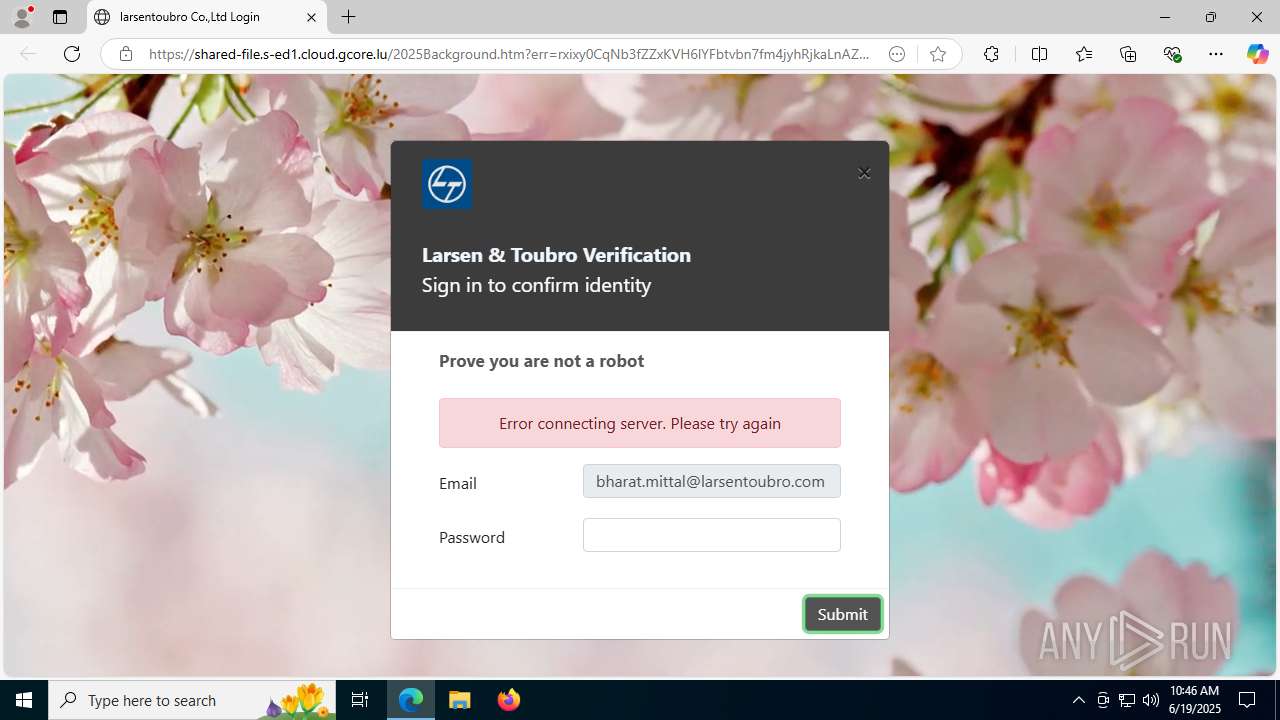Open the clock and calendar
This screenshot has height=720, width=1280.
point(1195,700)
